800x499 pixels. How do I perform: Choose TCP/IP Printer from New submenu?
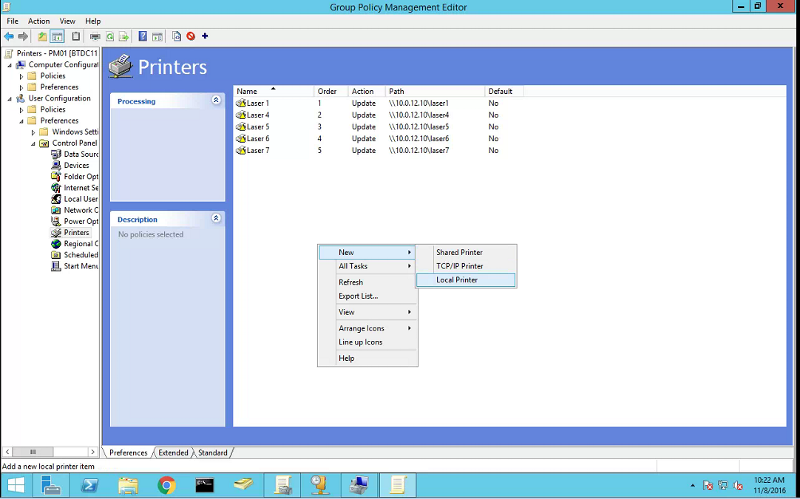pos(465,266)
